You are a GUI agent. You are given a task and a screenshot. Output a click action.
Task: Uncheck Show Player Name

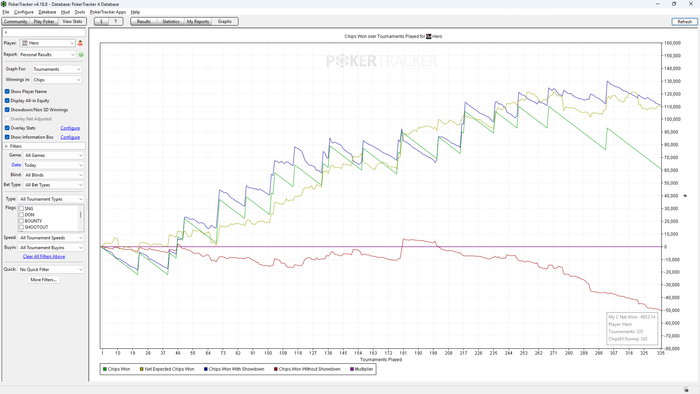coord(7,91)
